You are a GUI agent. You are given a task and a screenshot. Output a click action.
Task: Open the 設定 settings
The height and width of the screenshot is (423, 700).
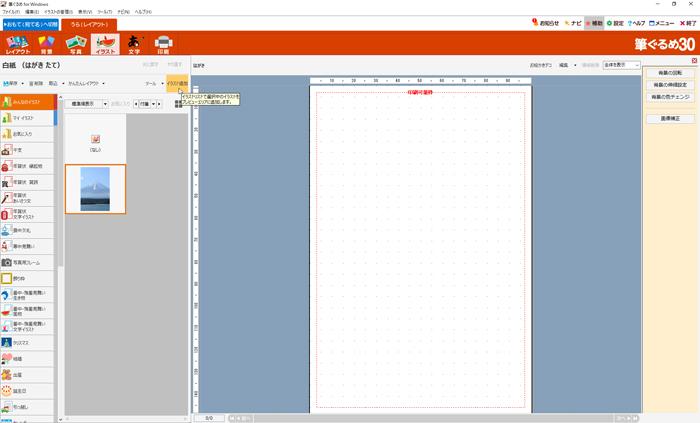(x=615, y=22)
